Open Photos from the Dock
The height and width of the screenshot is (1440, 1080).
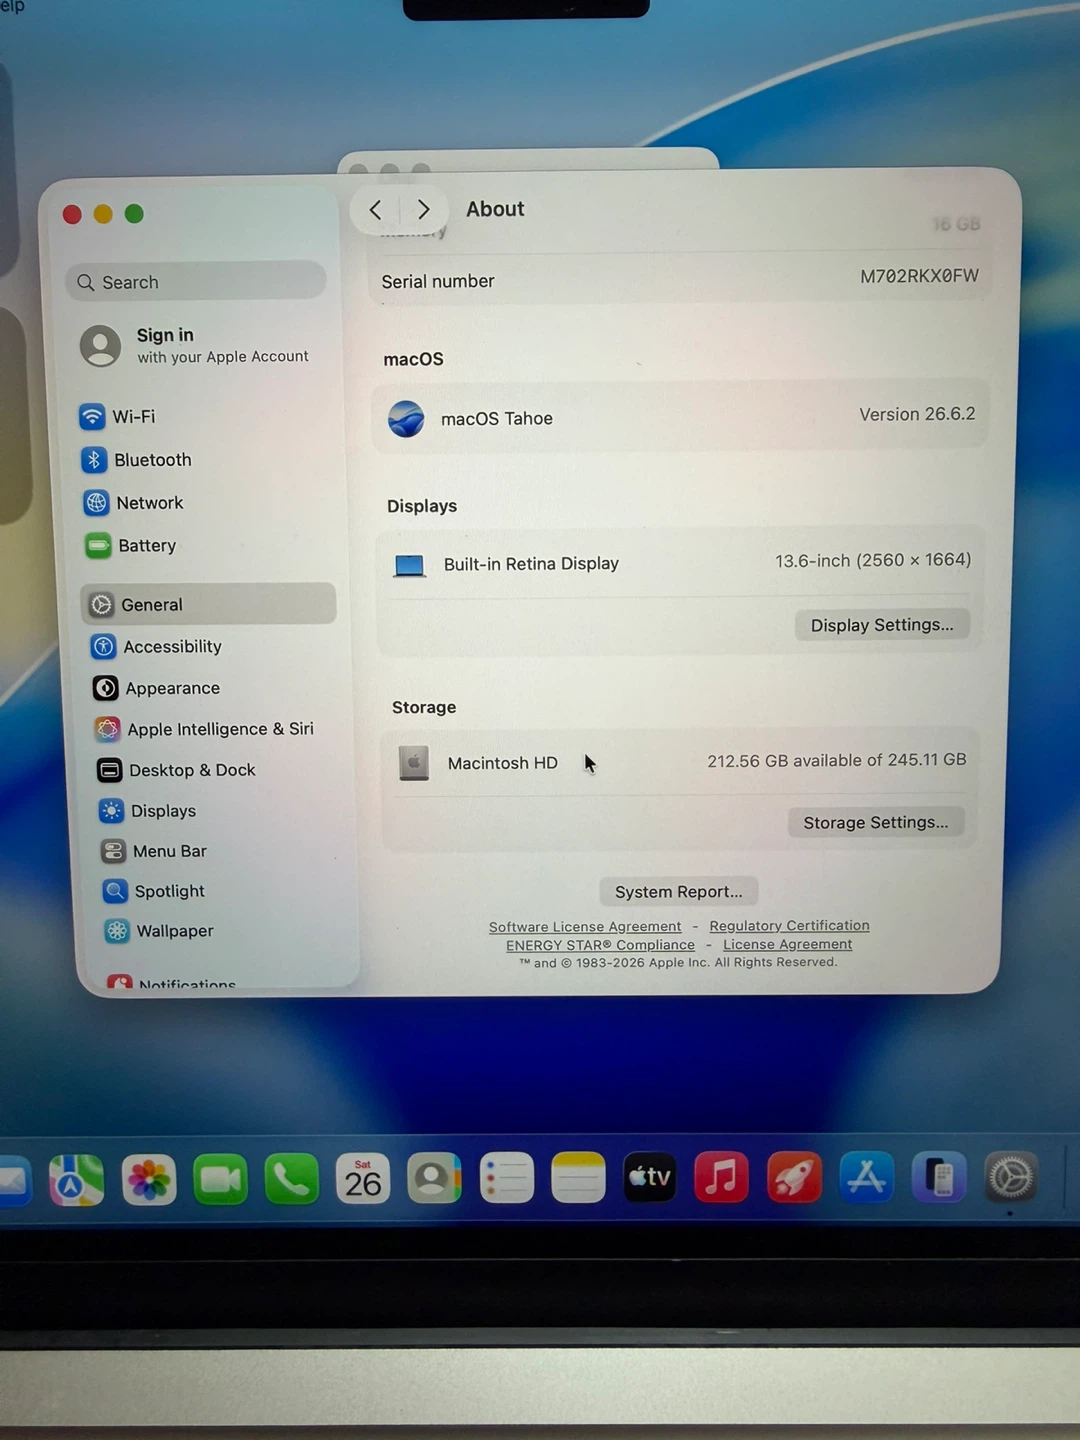149,1180
